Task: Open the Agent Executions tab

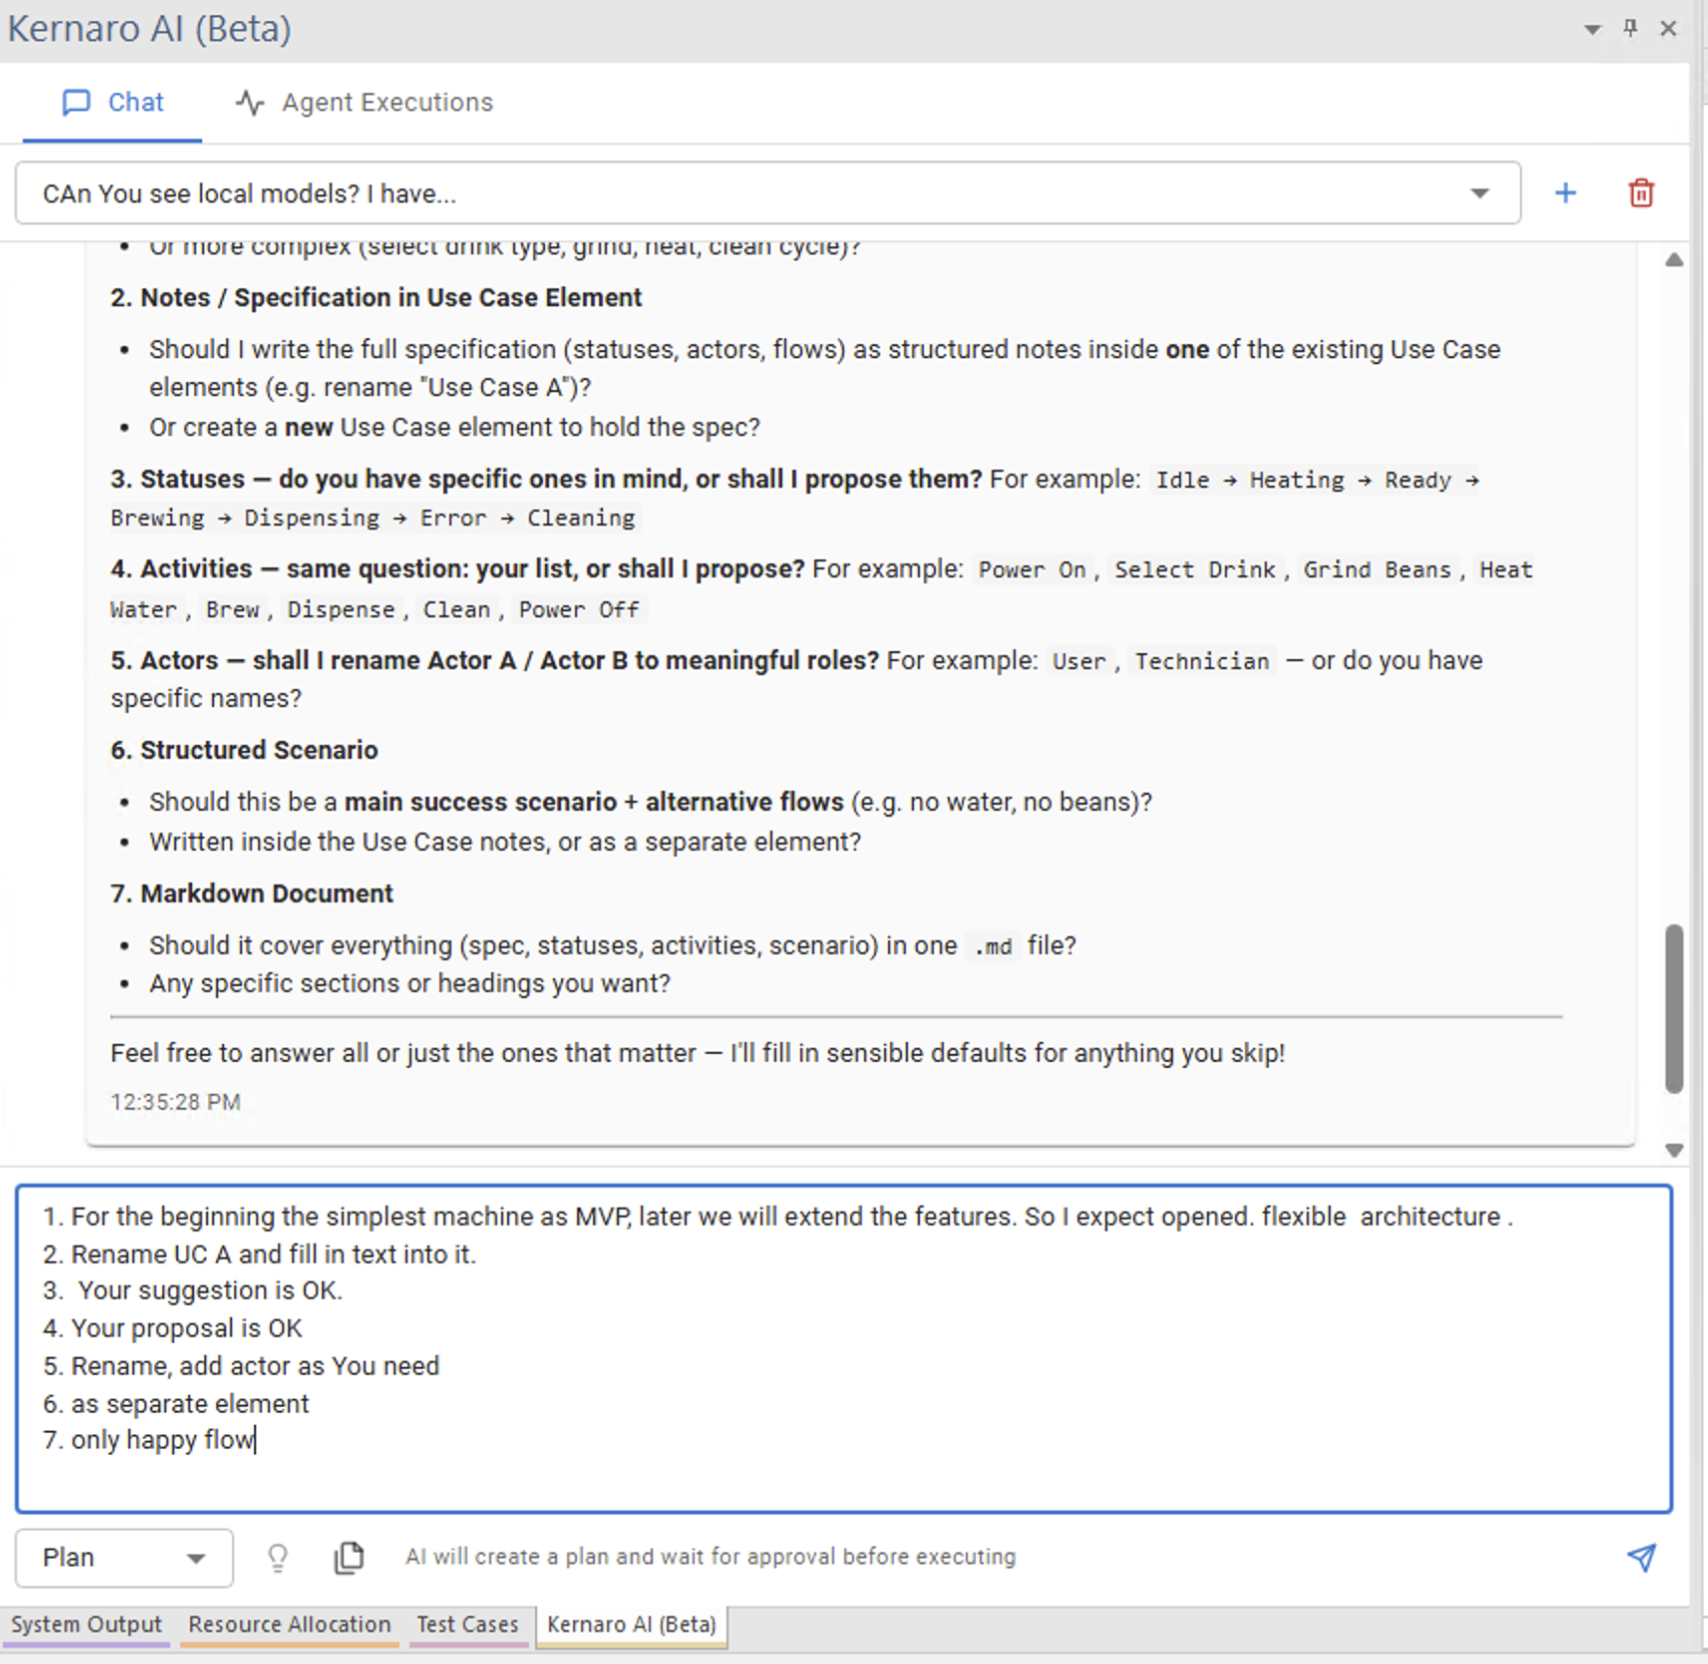Action: click(x=364, y=102)
